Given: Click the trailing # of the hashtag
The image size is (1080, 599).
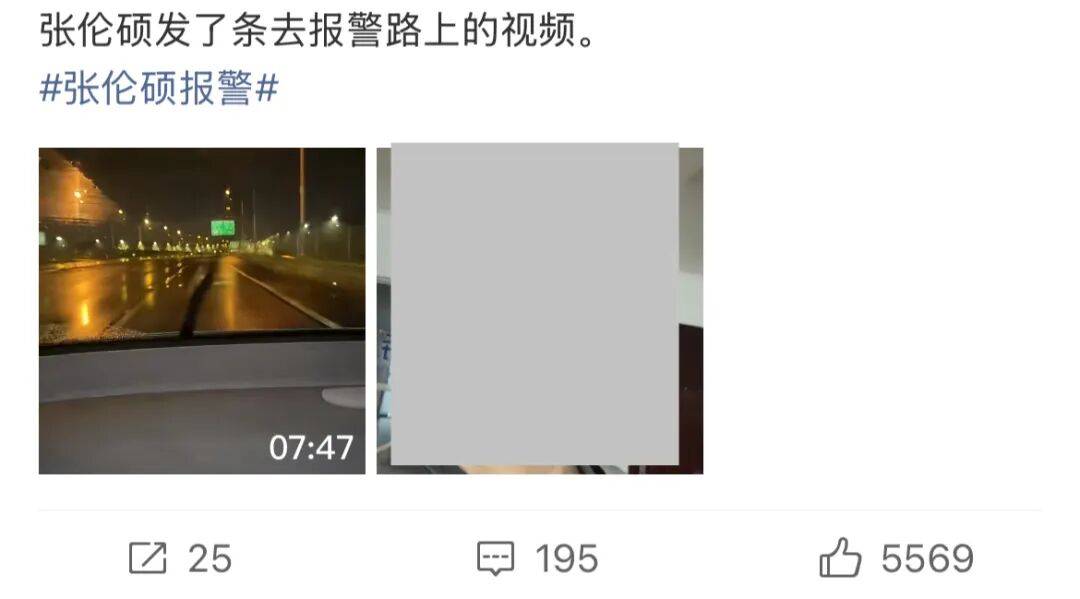Looking at the screenshot, I should coord(267,89).
